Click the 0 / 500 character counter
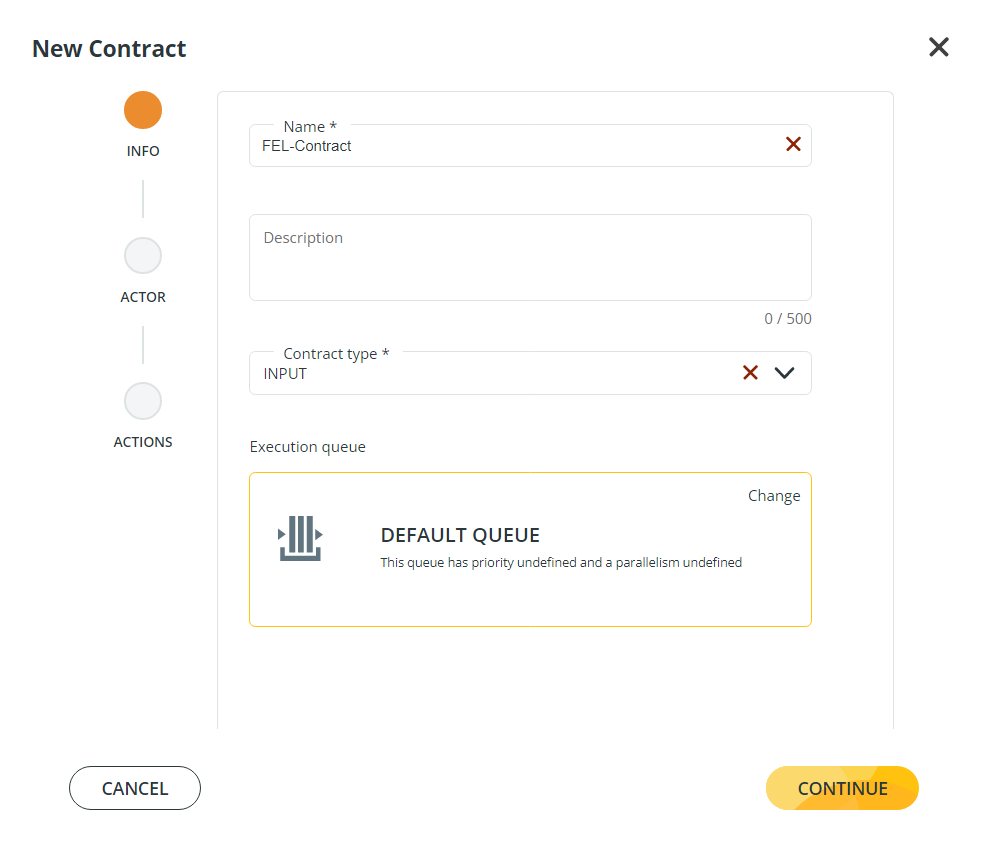The width and height of the screenshot is (1006, 842). (788, 319)
